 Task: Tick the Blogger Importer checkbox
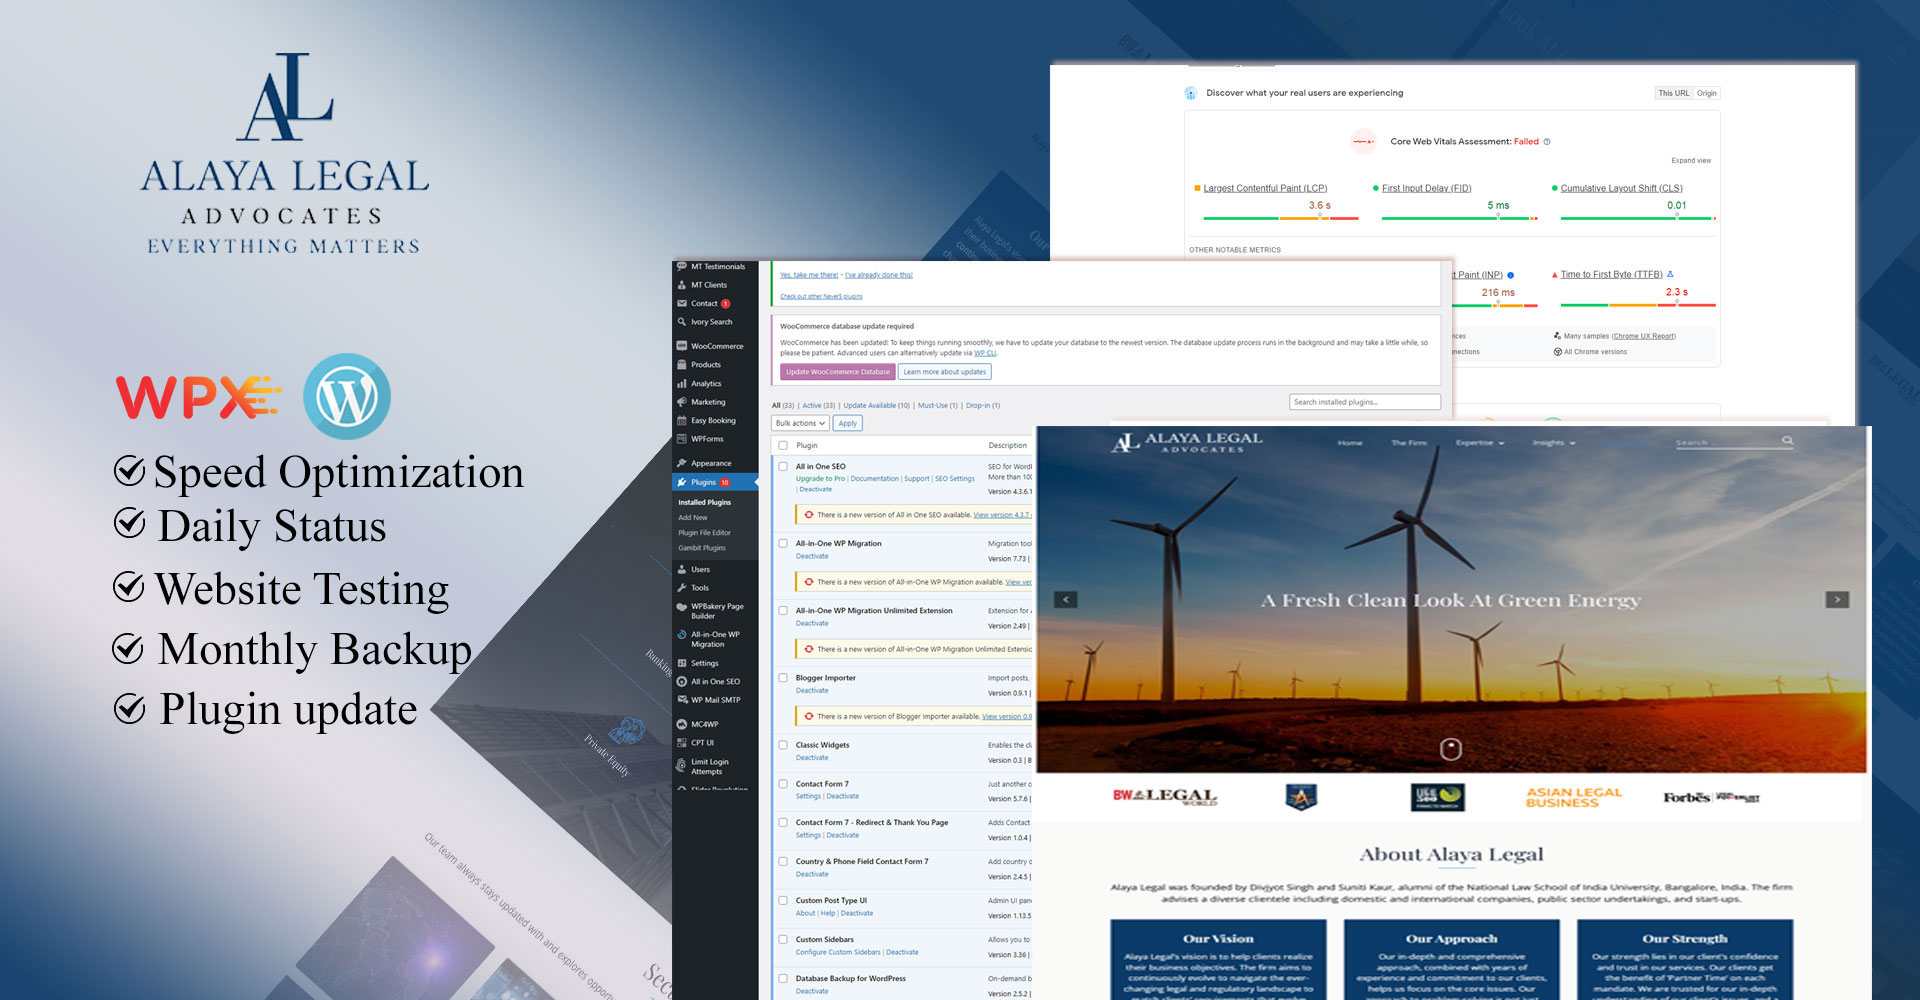(783, 677)
